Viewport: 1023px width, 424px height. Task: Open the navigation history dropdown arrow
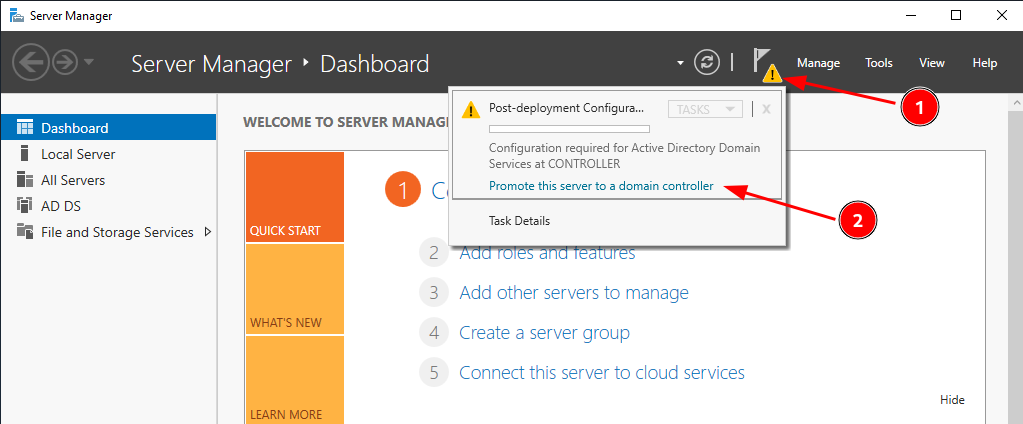[x=89, y=63]
